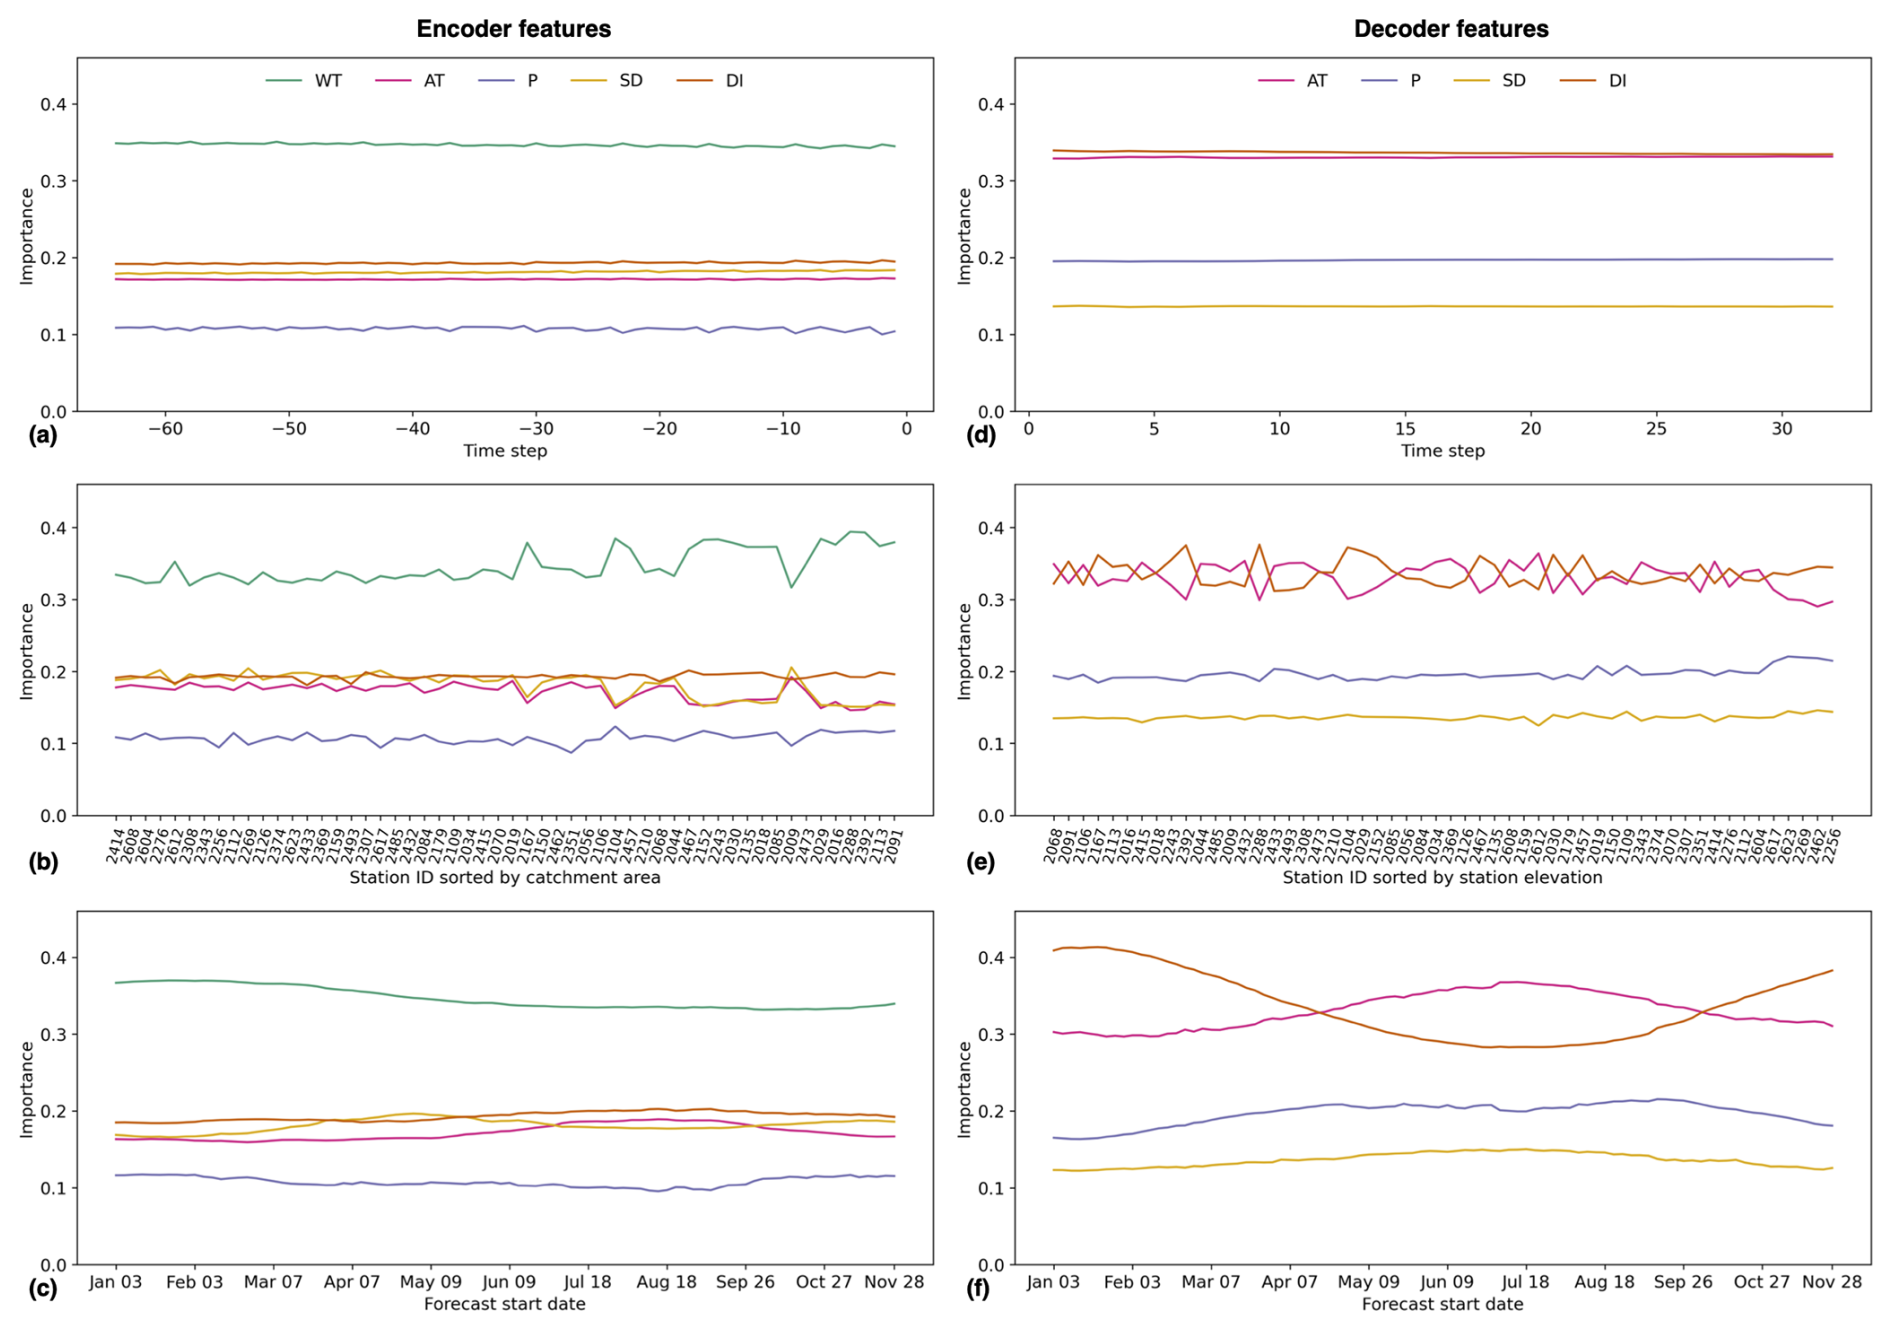Click the "Decoder features" column title
The image size is (1892, 1330).
(1451, 29)
